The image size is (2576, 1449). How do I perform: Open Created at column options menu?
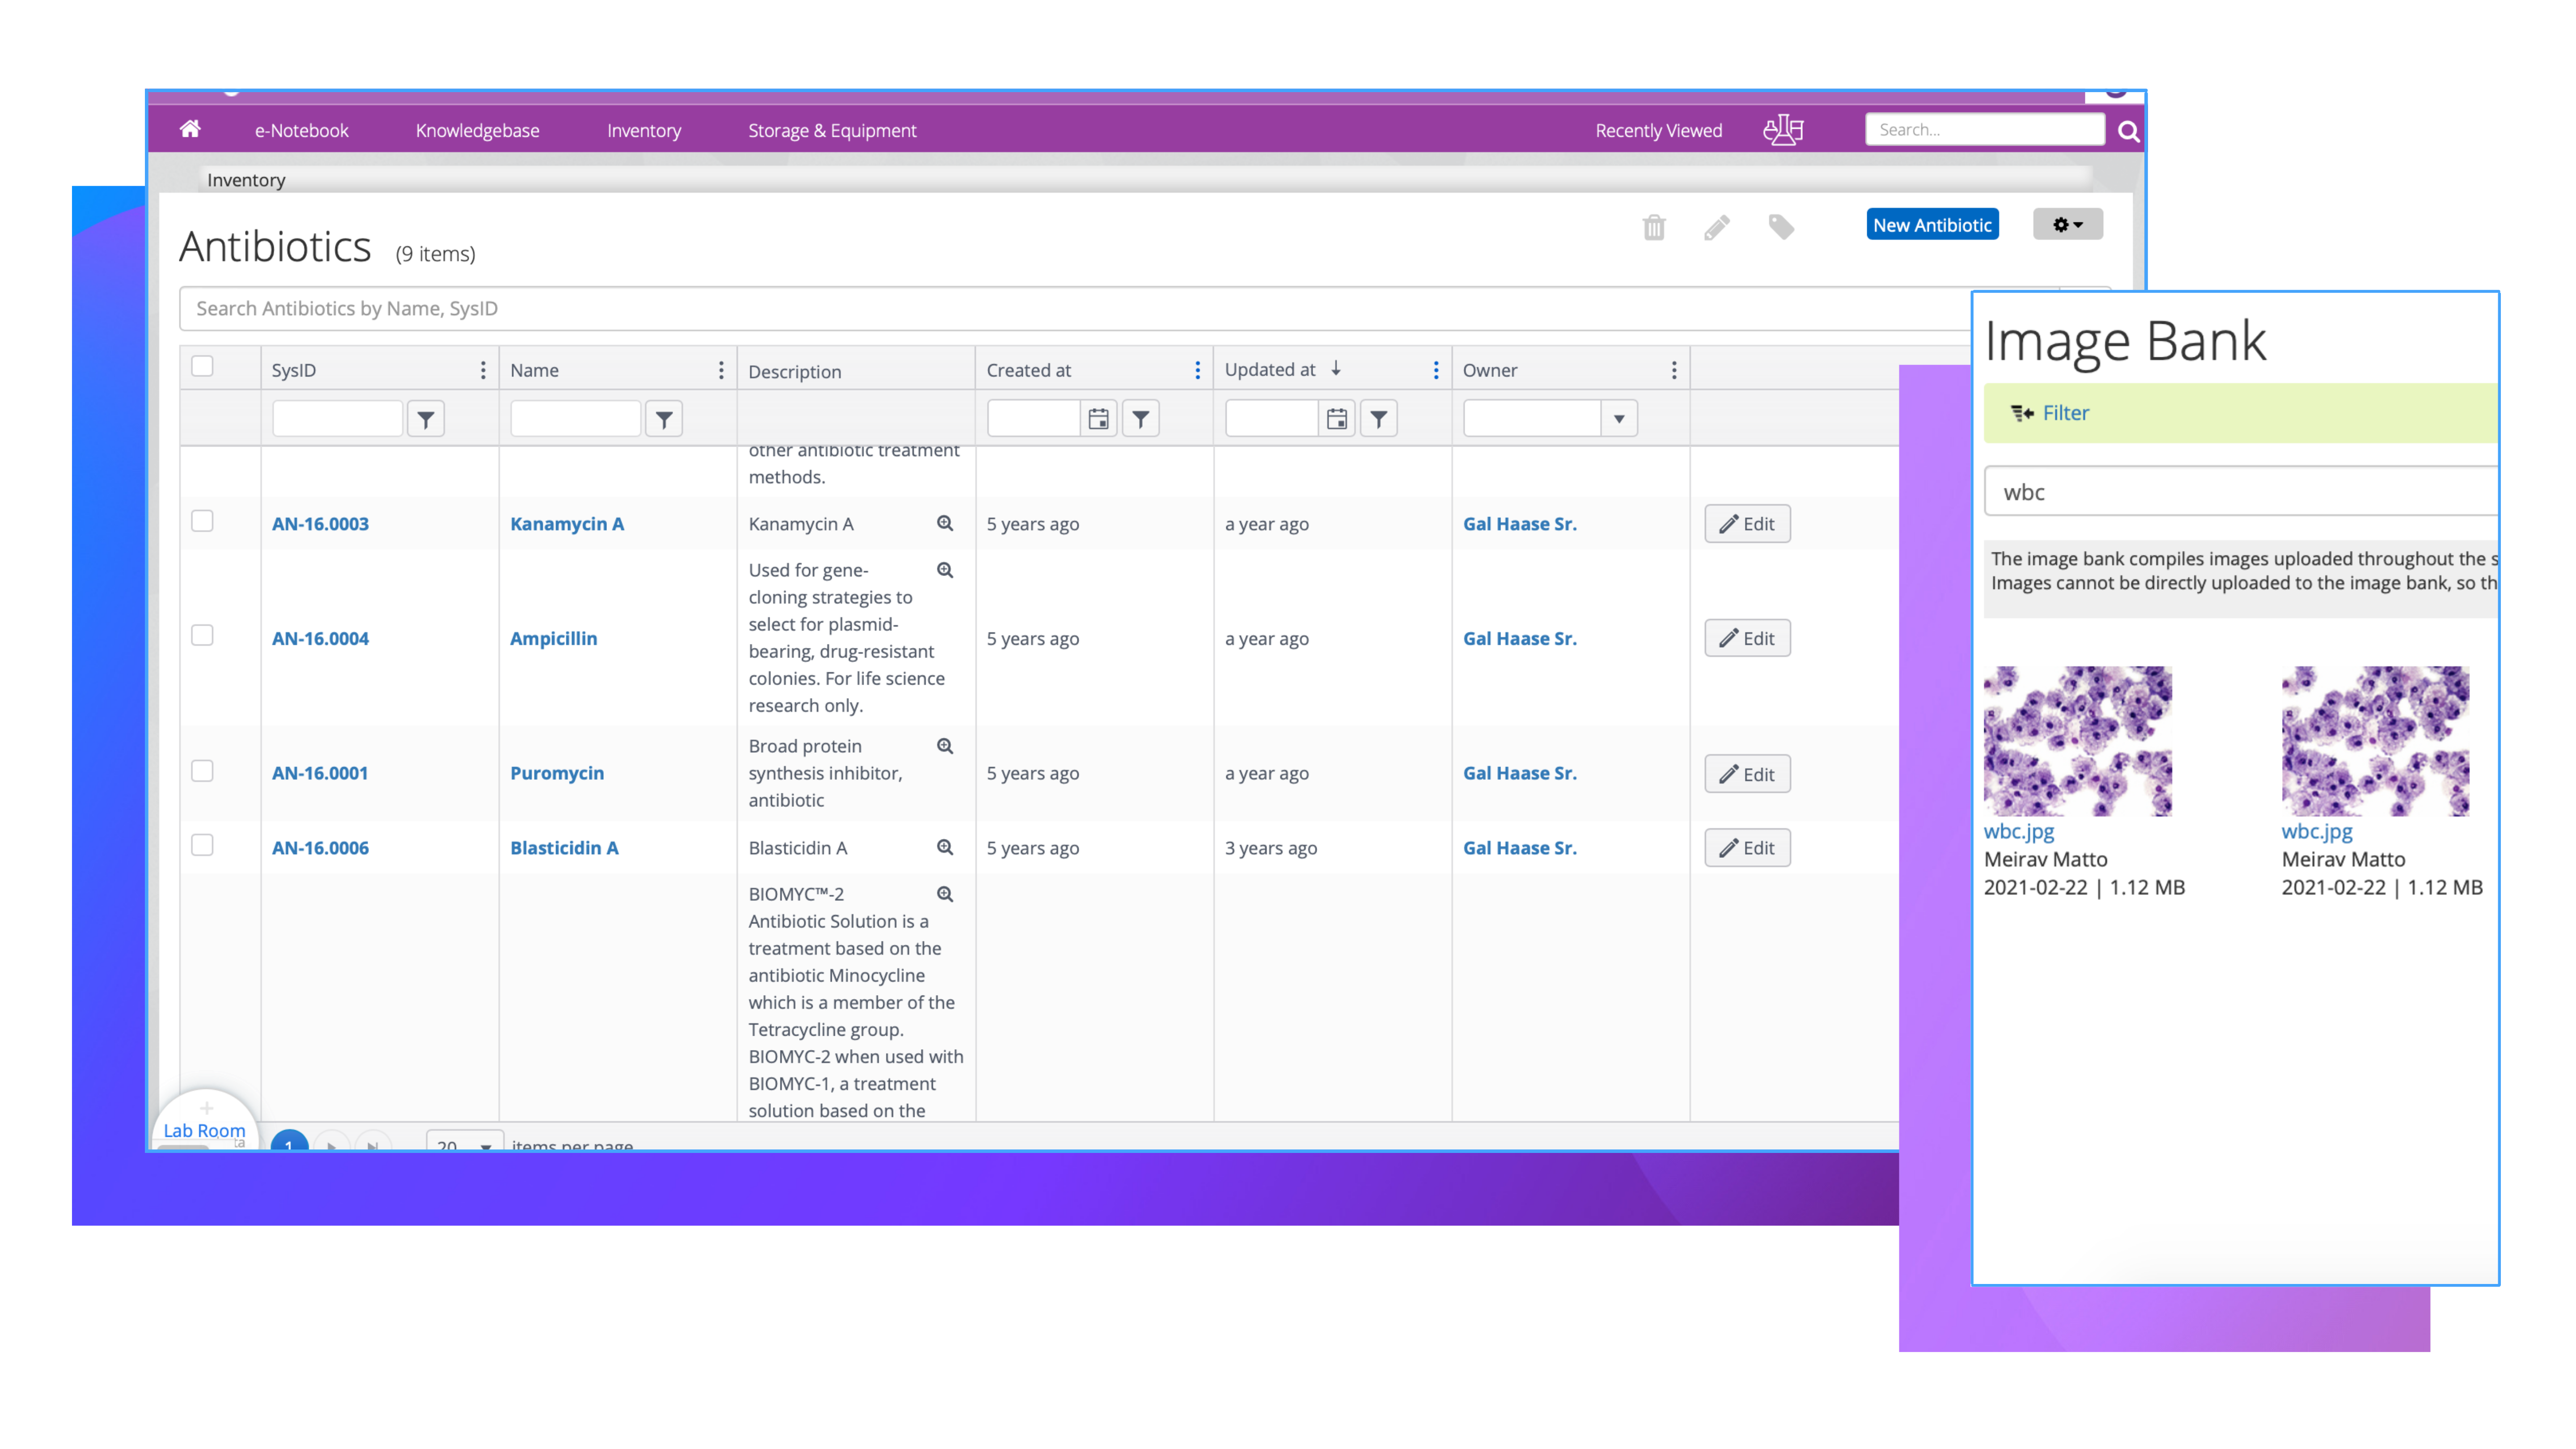click(x=1197, y=370)
